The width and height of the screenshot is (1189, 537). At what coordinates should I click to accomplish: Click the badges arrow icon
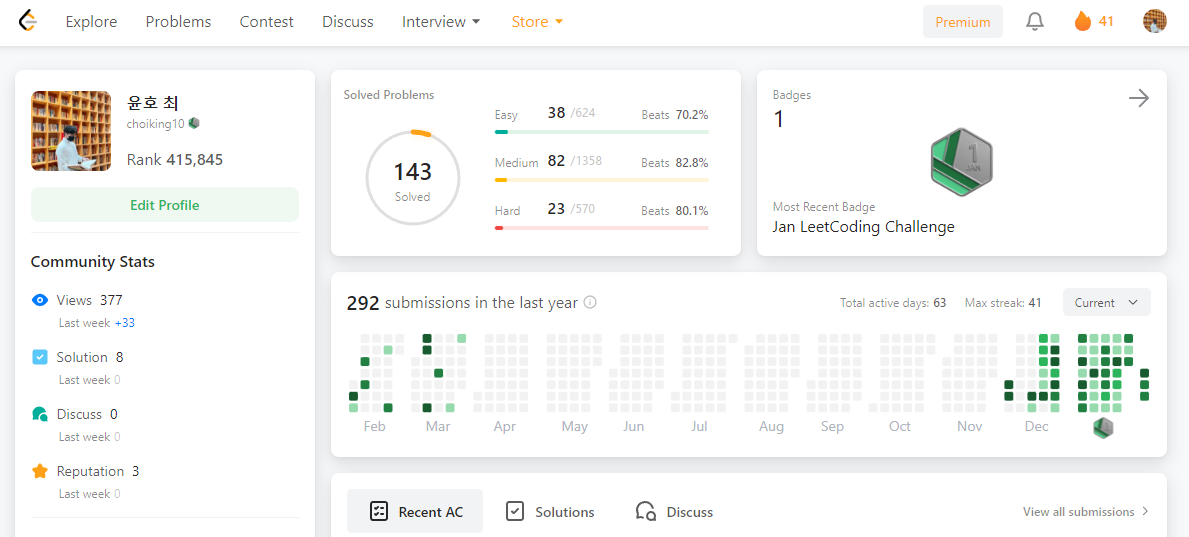(1139, 98)
